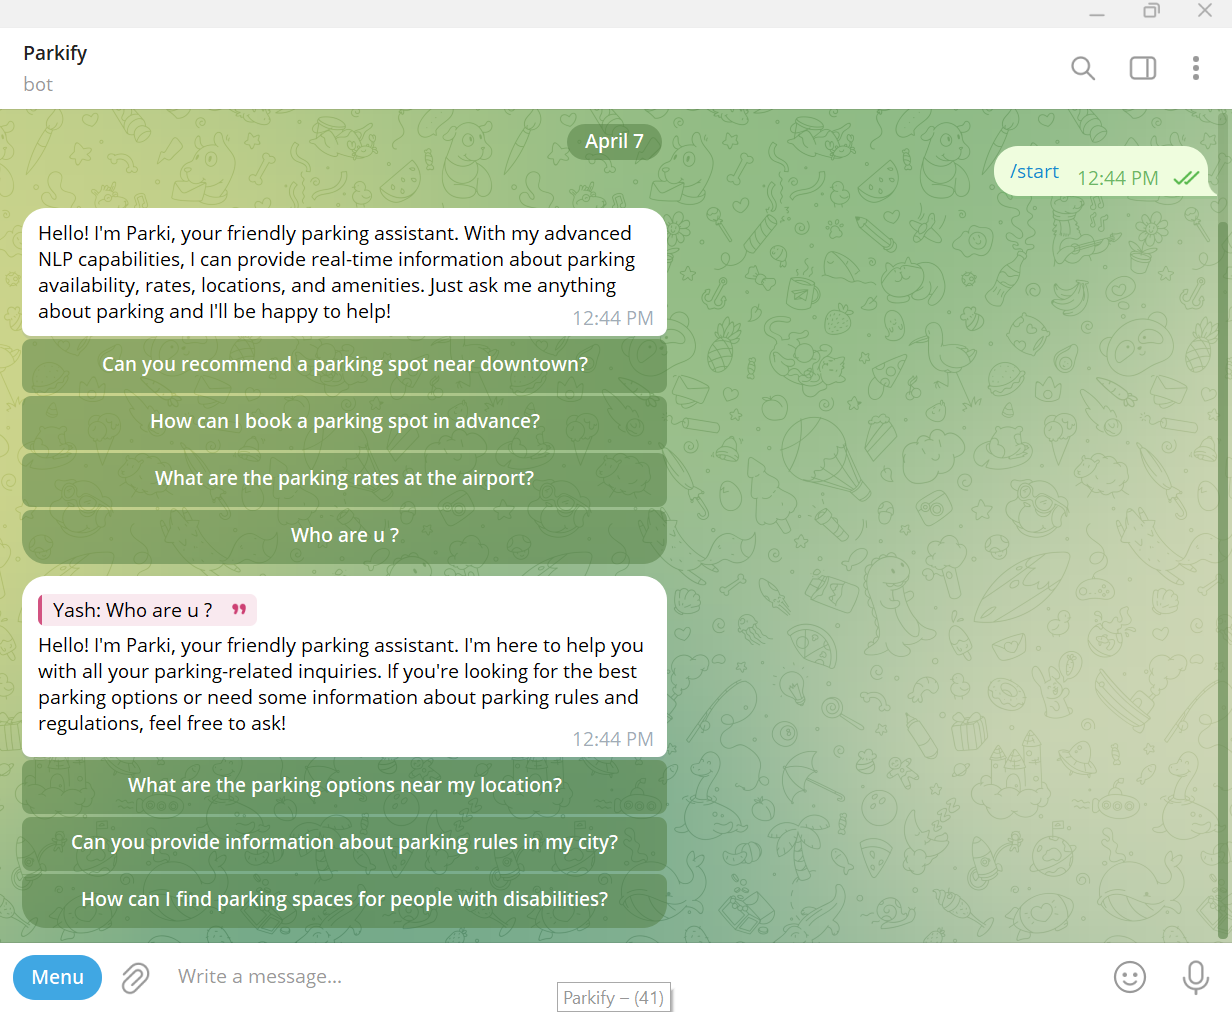
Task: Minimize the Telegram window
Action: click(1097, 12)
